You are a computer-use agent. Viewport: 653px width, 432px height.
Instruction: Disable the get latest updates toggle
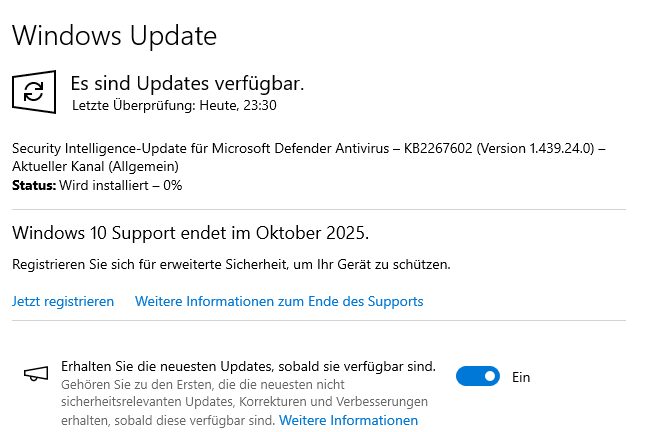[x=477, y=377]
